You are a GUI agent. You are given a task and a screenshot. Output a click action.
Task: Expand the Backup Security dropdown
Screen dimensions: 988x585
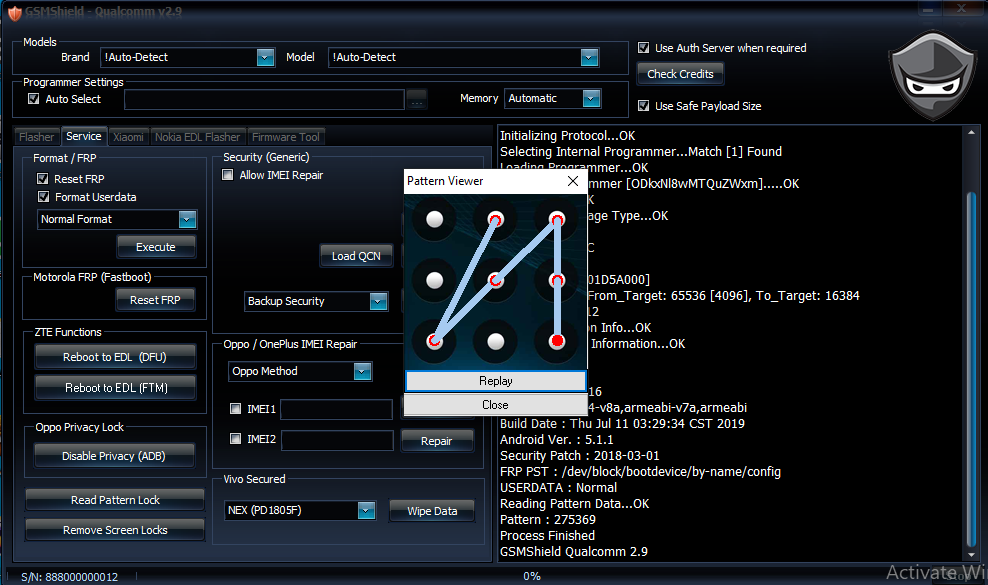pos(378,301)
